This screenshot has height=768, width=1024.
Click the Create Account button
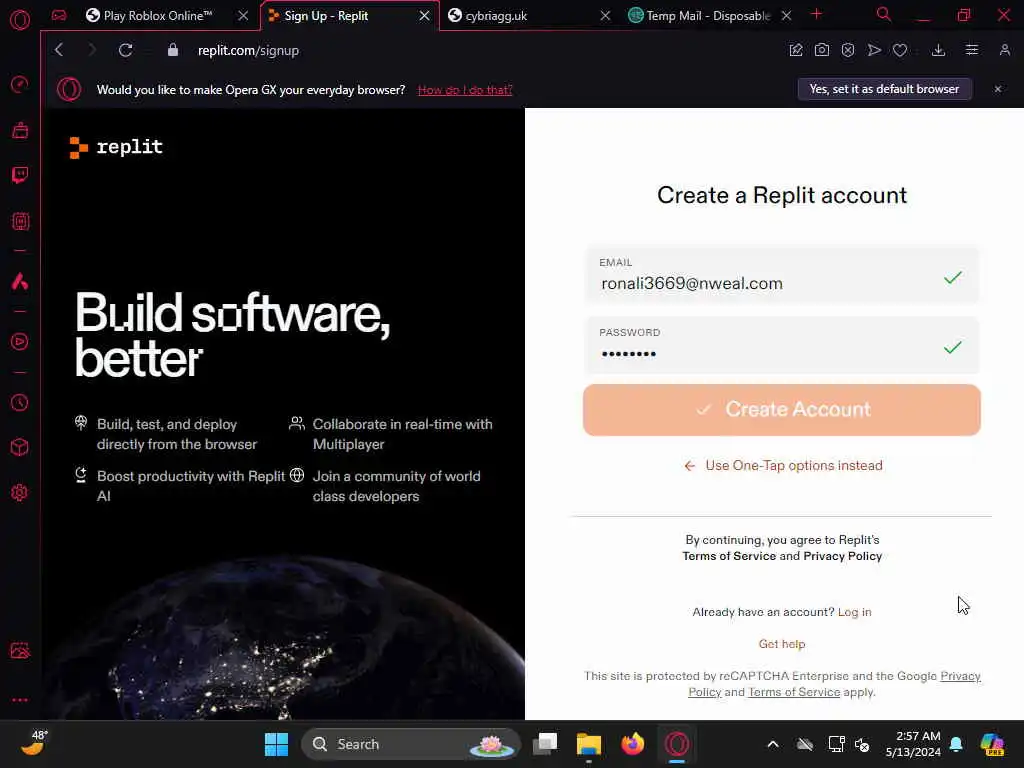782,409
